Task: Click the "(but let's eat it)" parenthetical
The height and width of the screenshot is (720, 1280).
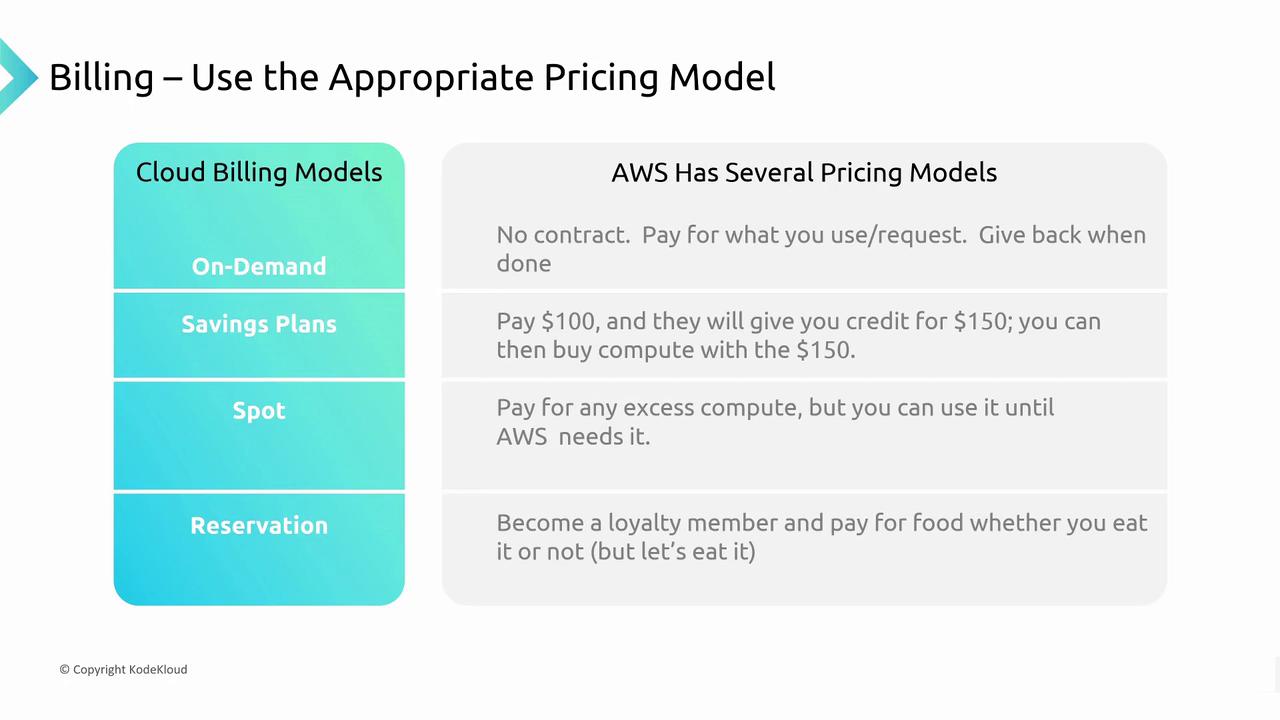Action: coord(673,551)
